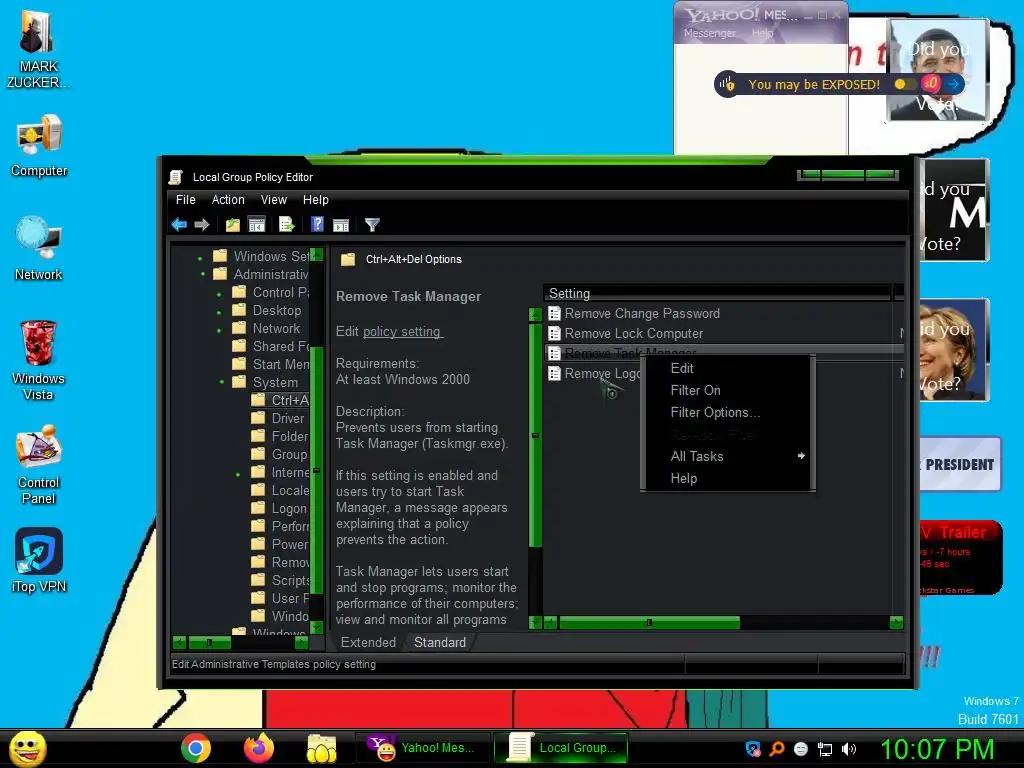Screen dimensions: 1024x768
Task: Select the iTop VPN desktop icon
Action: [x=39, y=560]
